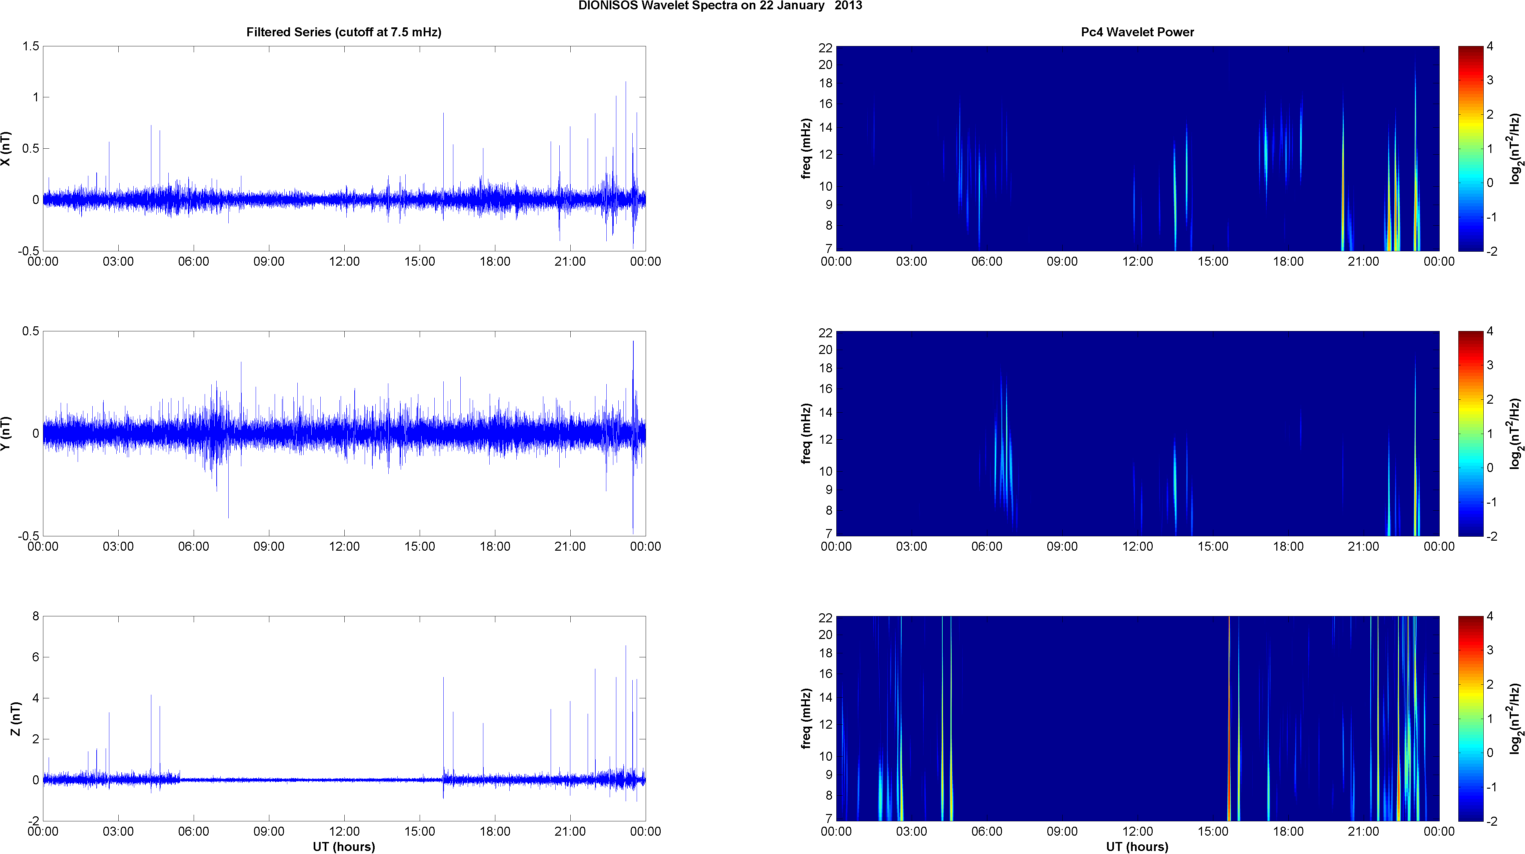The height and width of the screenshot is (854, 1525).
Task: Select "UT (hours)" label under the bottom spectrogram
Action: tap(1137, 847)
